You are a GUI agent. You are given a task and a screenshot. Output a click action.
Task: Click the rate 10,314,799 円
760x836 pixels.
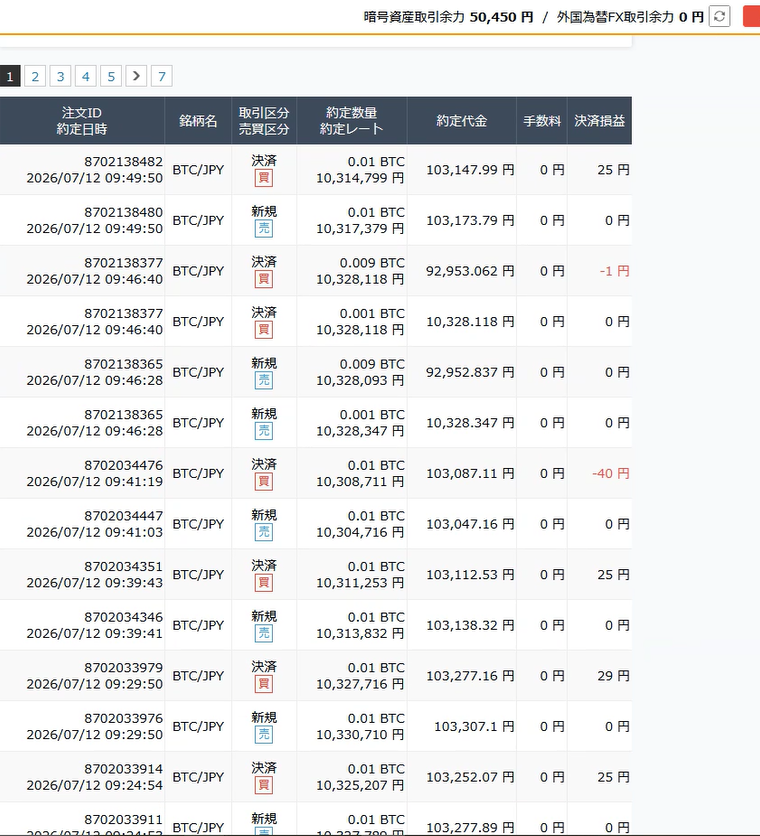tap(360, 178)
